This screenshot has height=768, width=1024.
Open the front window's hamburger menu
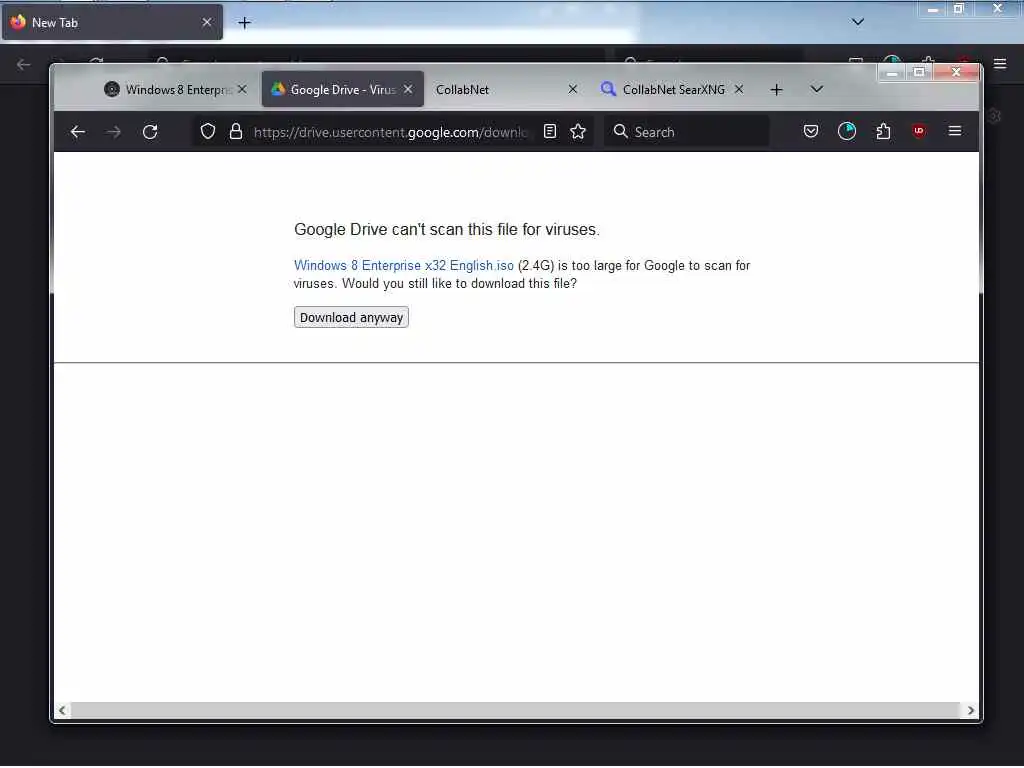coord(955,131)
